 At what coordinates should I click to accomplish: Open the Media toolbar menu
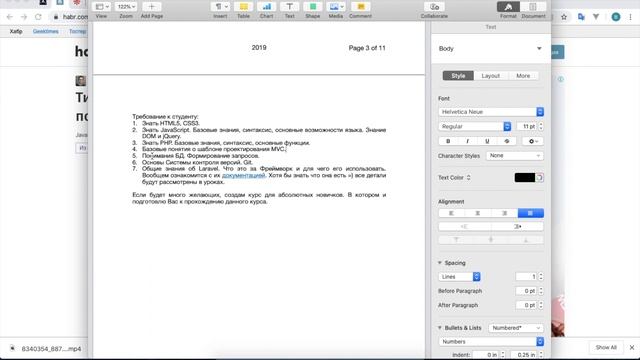click(x=336, y=7)
